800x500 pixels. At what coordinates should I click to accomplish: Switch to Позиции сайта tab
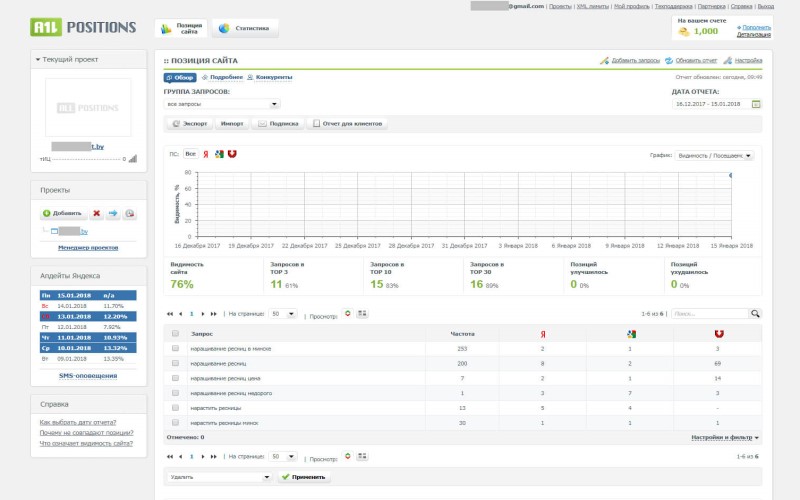181,29
